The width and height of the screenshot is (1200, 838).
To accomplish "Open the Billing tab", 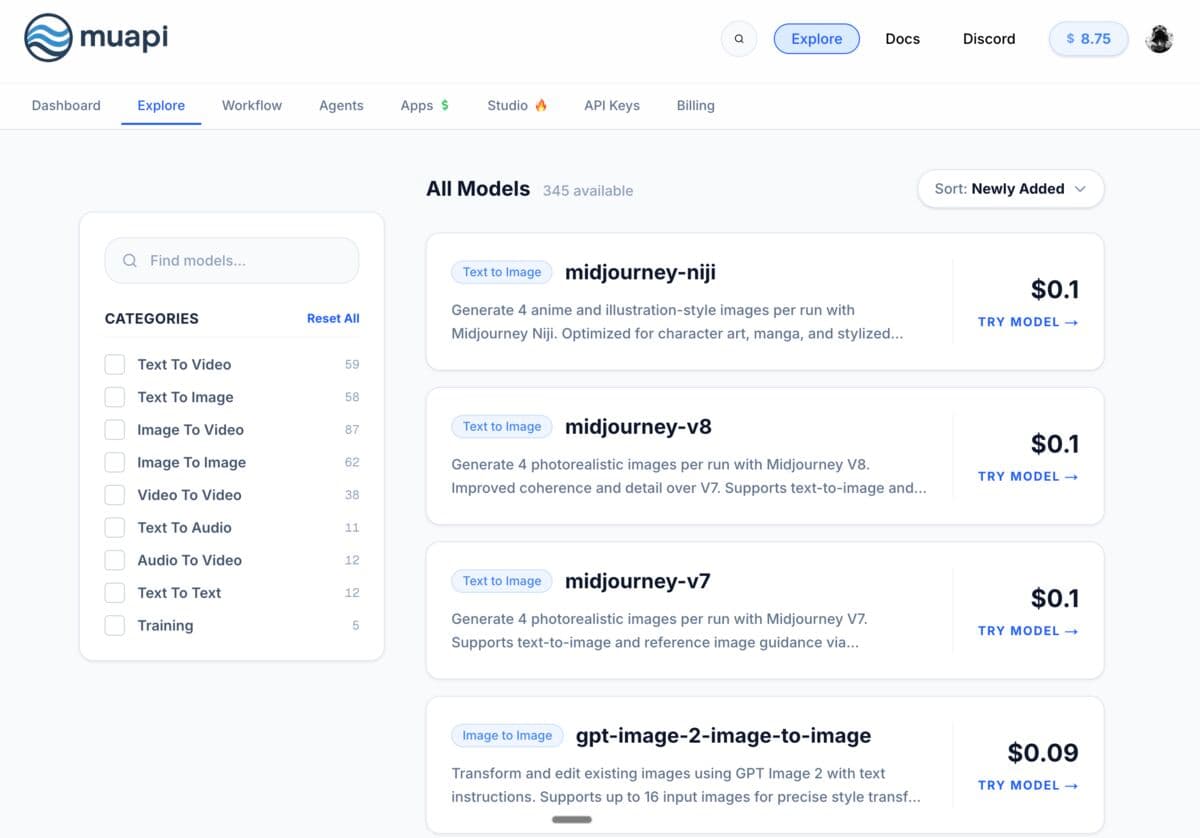I will point(695,105).
